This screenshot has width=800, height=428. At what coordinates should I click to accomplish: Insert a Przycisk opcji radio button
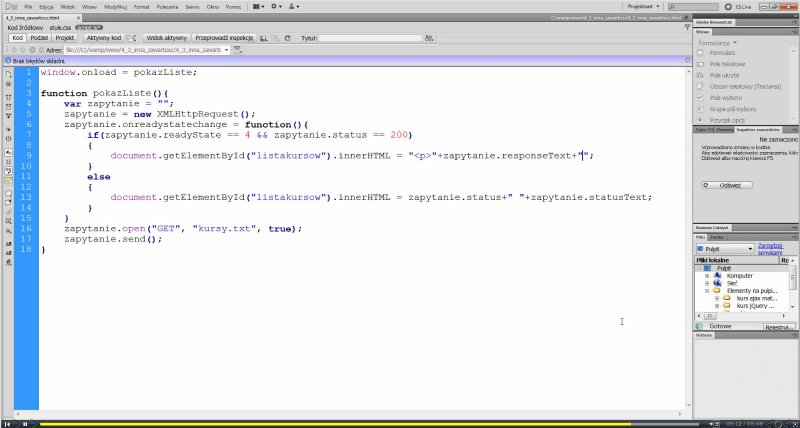click(729, 121)
